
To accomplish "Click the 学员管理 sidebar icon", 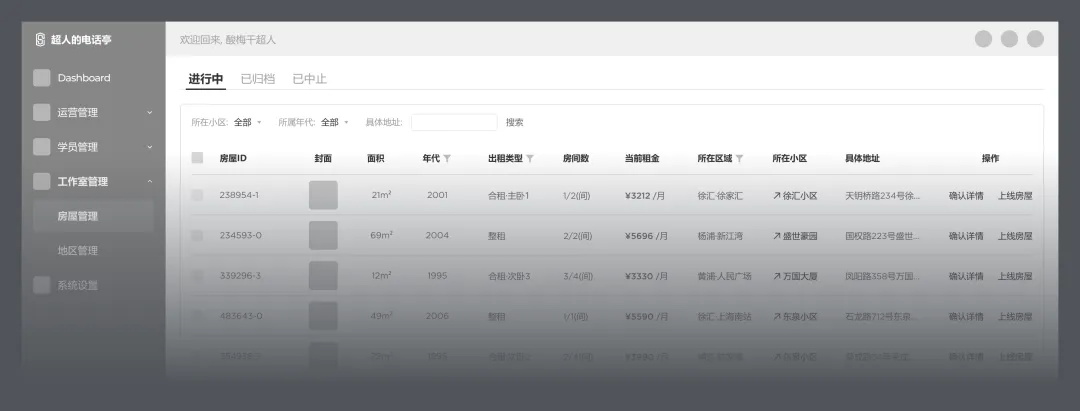I will click(41, 147).
